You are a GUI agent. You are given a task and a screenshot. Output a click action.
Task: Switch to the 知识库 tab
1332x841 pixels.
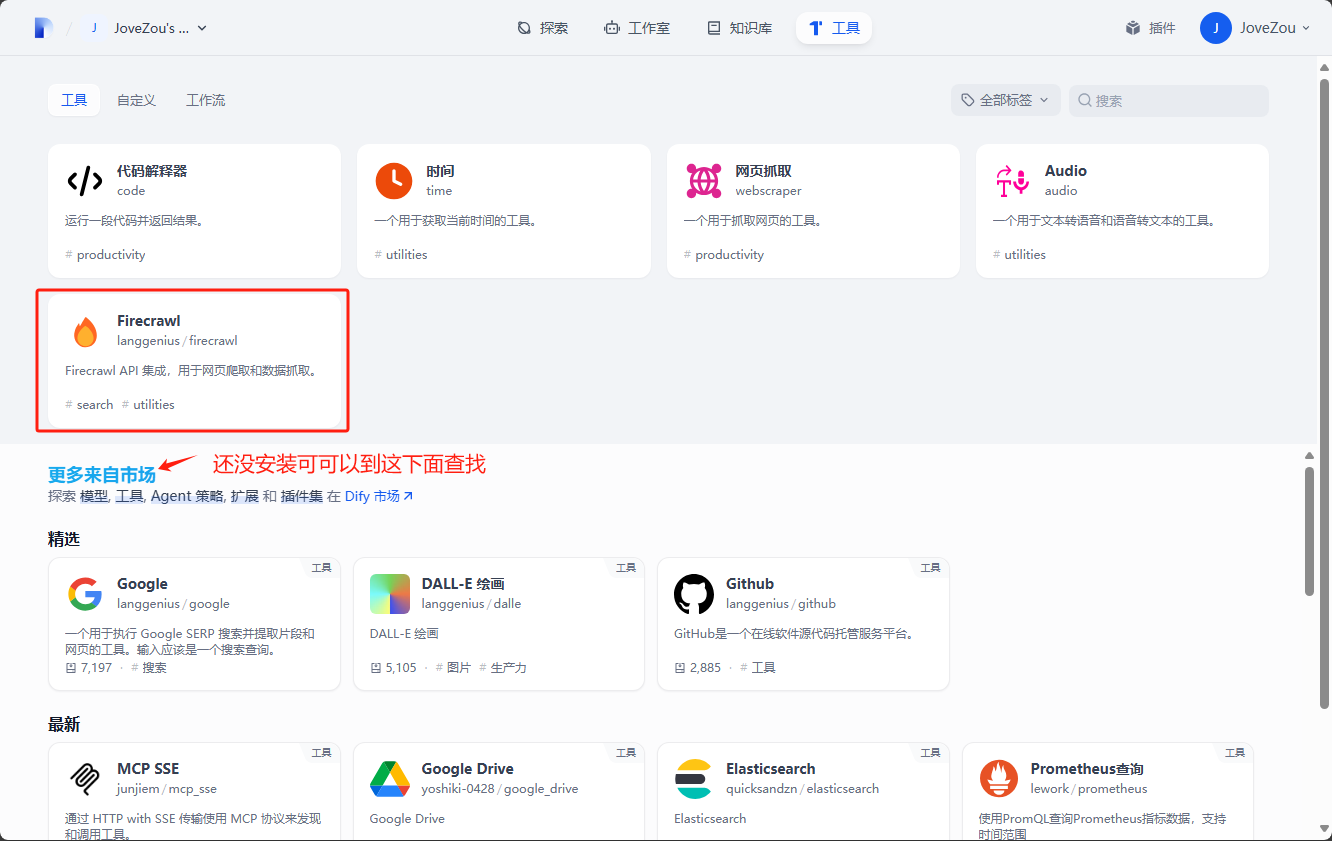coord(739,28)
